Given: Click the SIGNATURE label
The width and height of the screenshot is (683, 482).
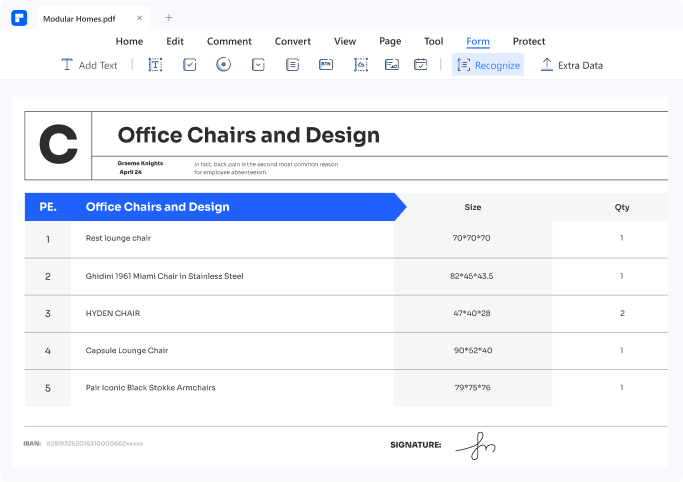Looking at the screenshot, I should [x=416, y=445].
